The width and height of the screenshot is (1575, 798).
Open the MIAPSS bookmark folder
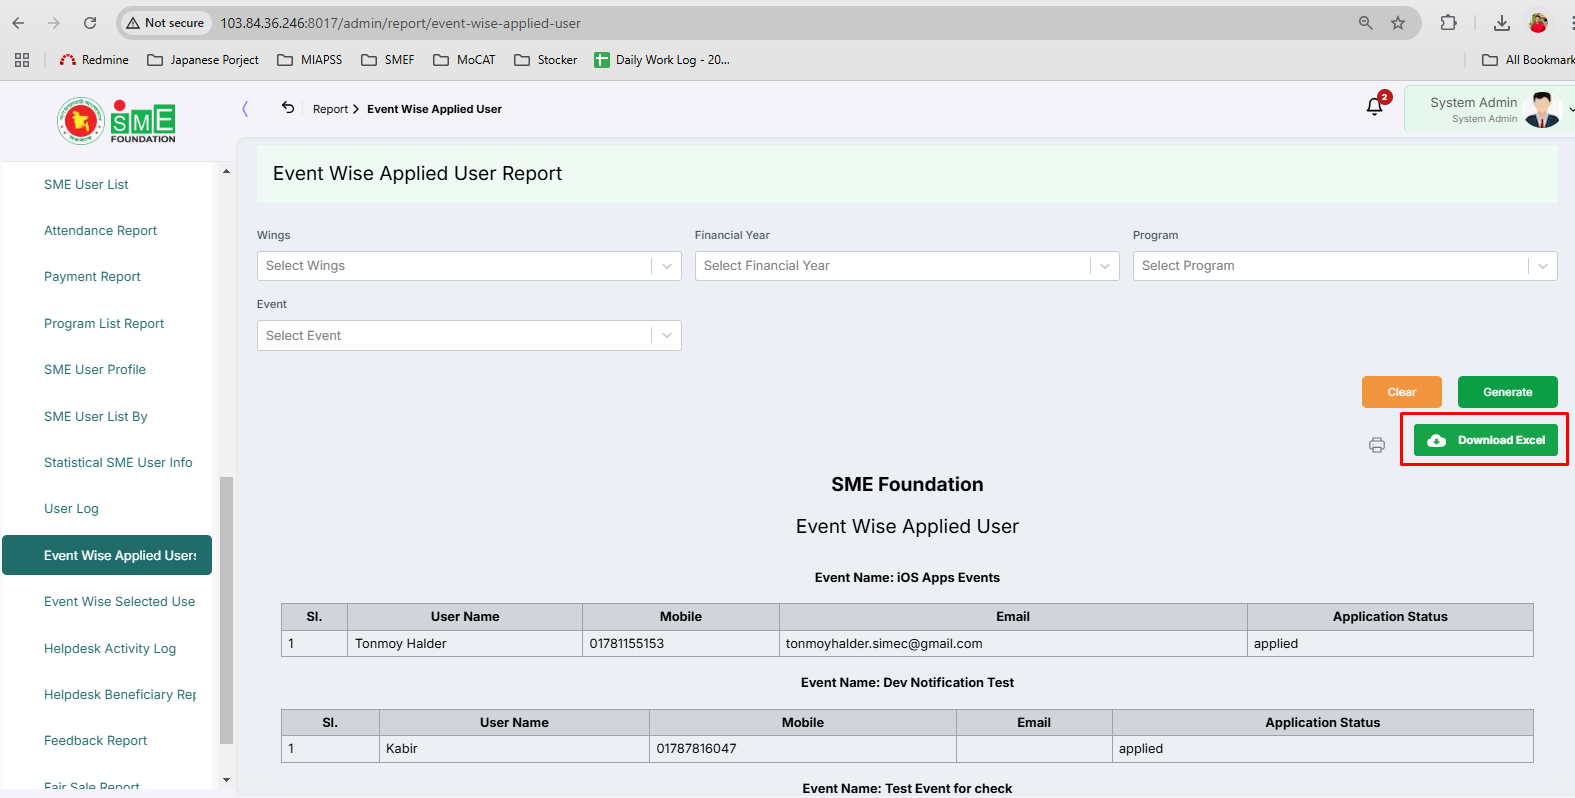310,60
